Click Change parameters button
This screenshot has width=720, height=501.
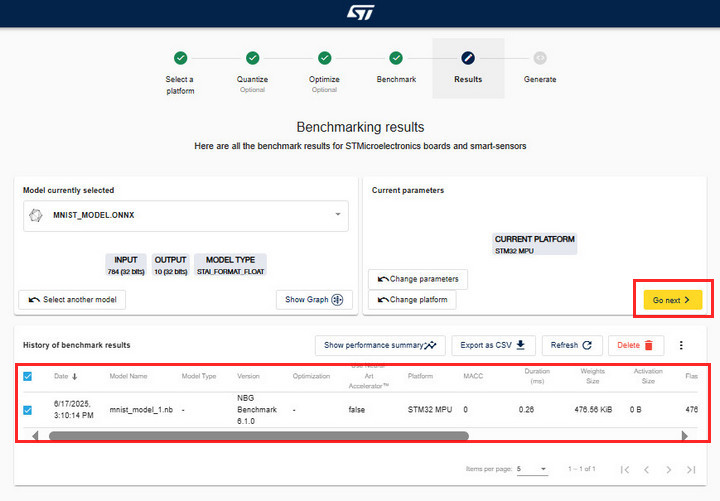coord(418,279)
